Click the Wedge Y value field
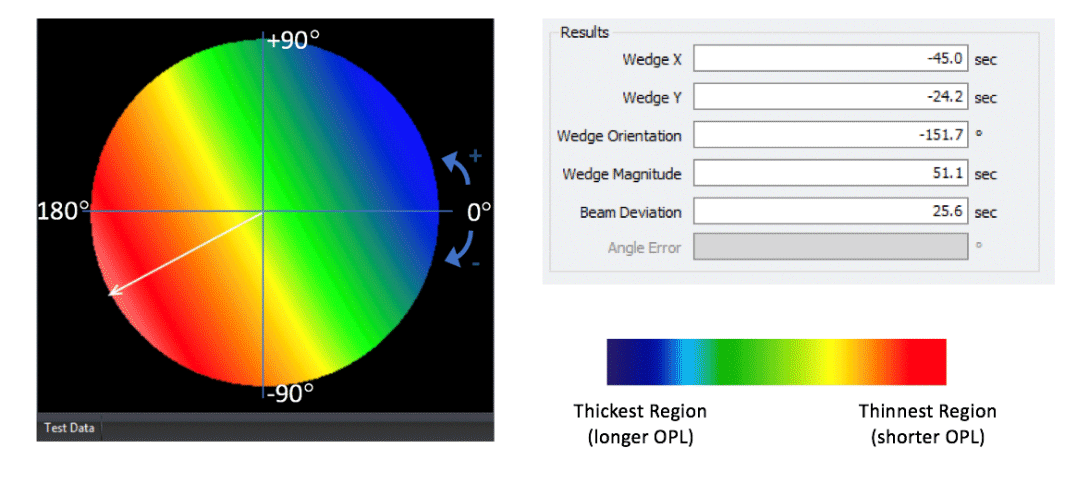This screenshot has width=1089, height=484. coord(831,97)
